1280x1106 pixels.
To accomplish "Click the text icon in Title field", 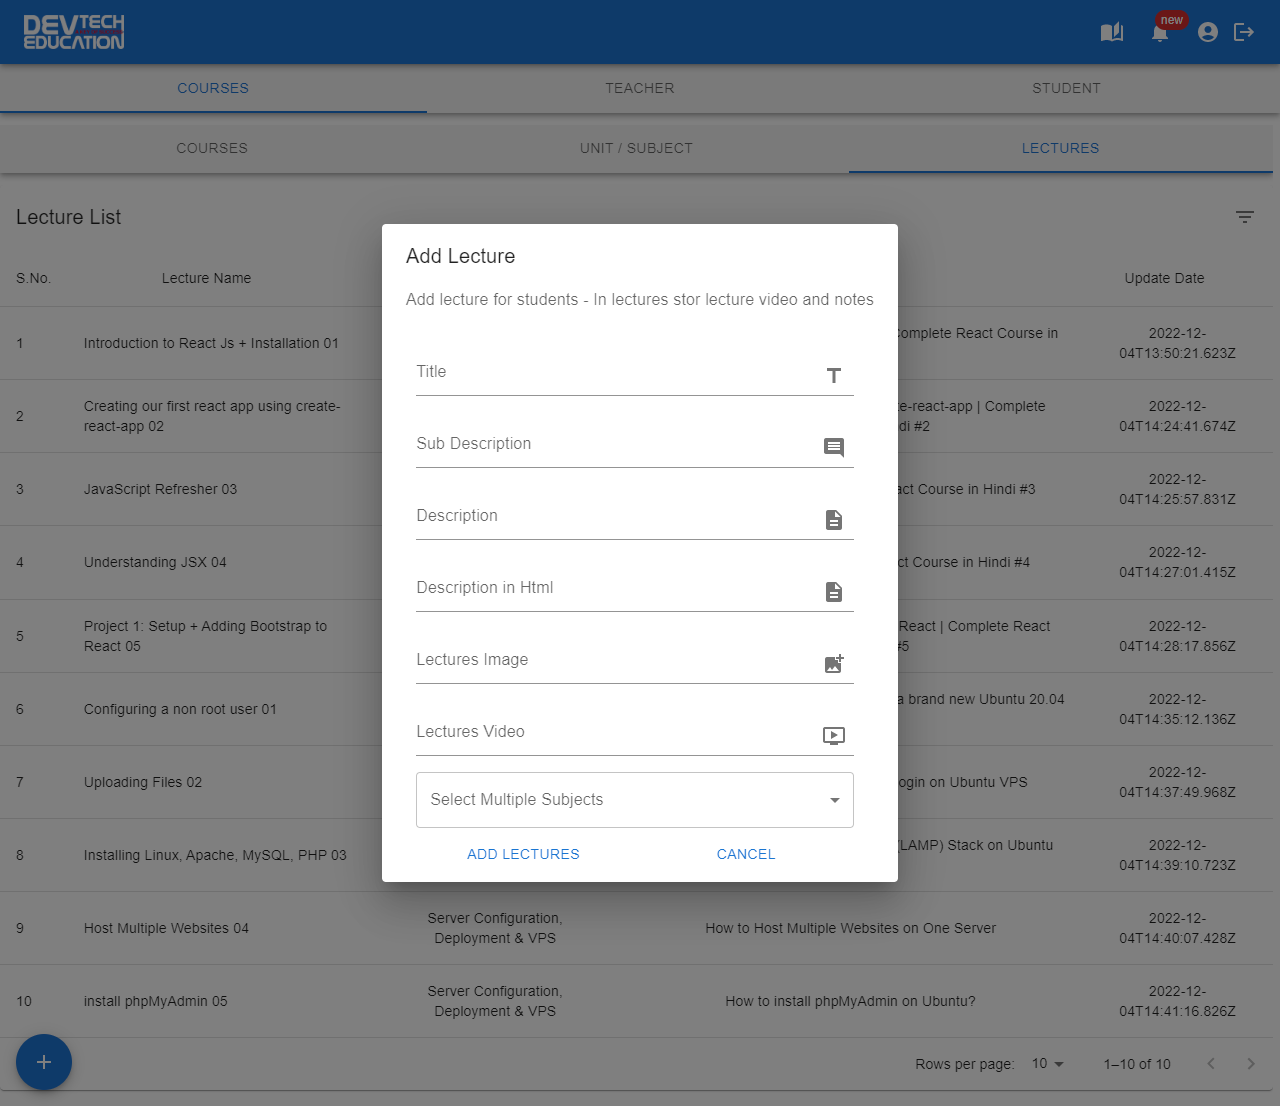I will pyautogui.click(x=834, y=375).
